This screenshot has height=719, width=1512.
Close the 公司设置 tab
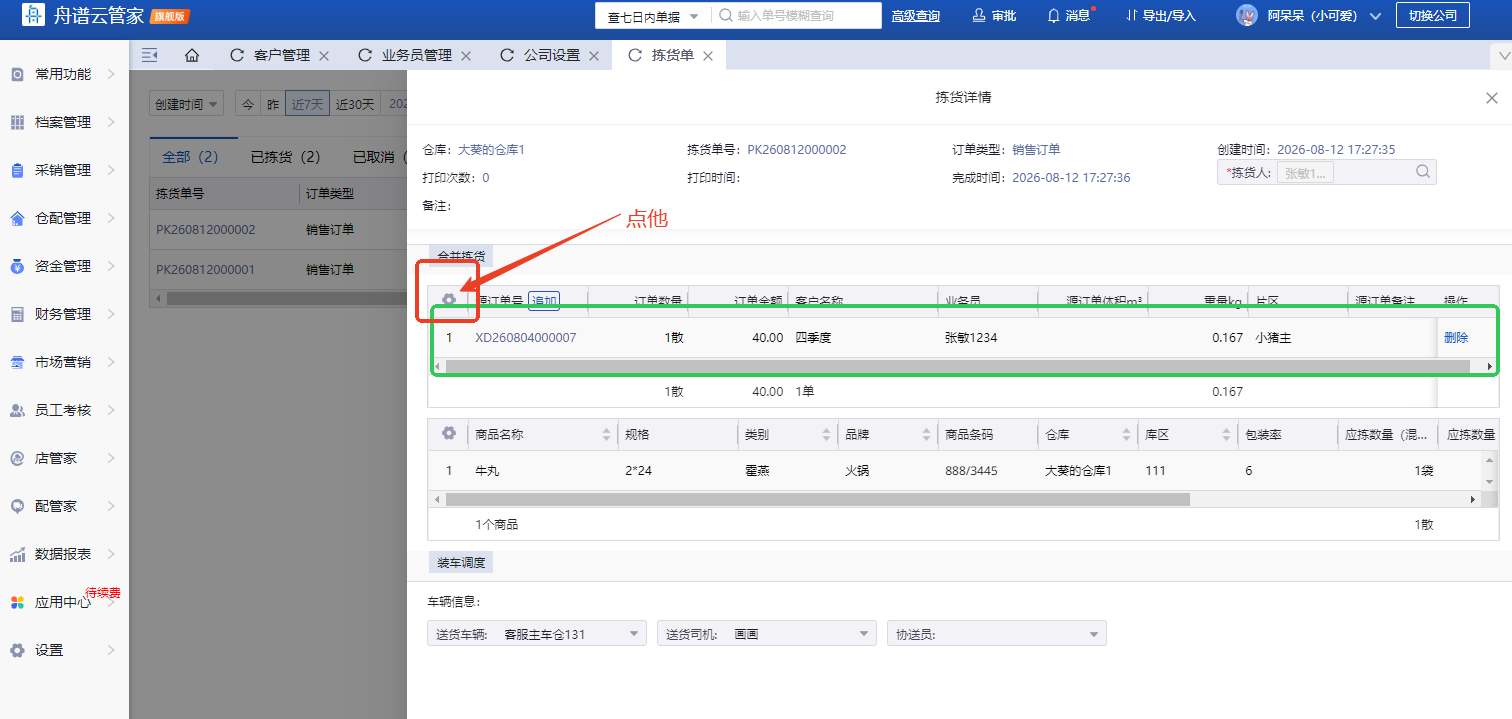click(x=594, y=56)
